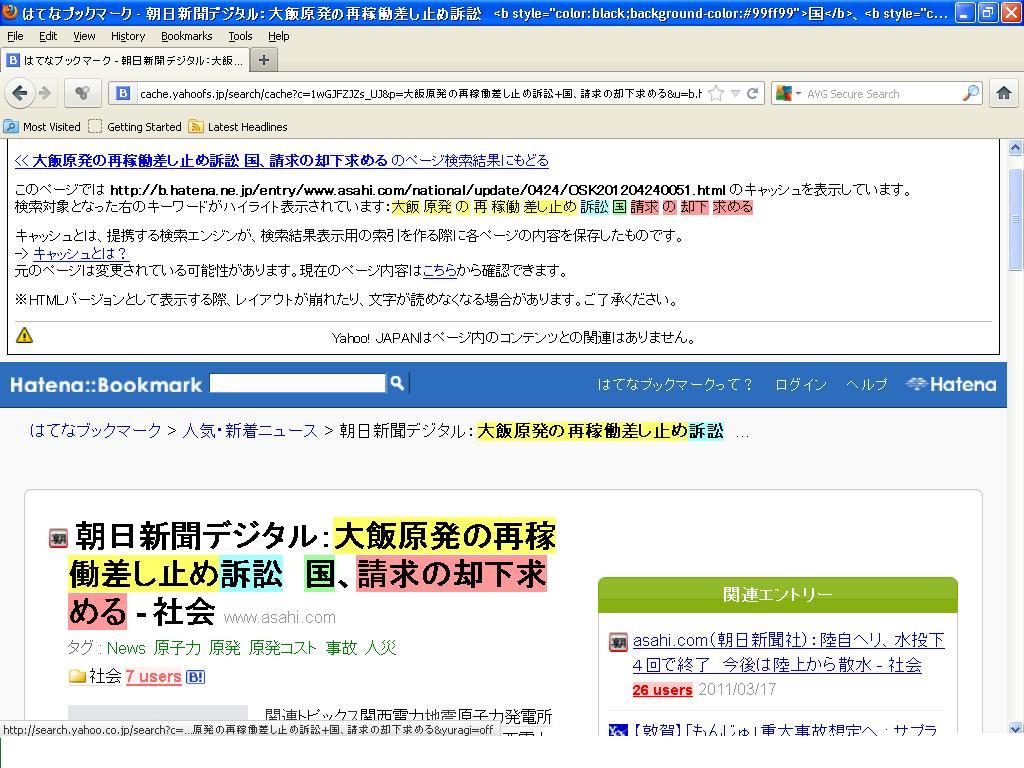The height and width of the screenshot is (768, 1024).
Task: Click the 原発コスト tag
Action: 282,648
